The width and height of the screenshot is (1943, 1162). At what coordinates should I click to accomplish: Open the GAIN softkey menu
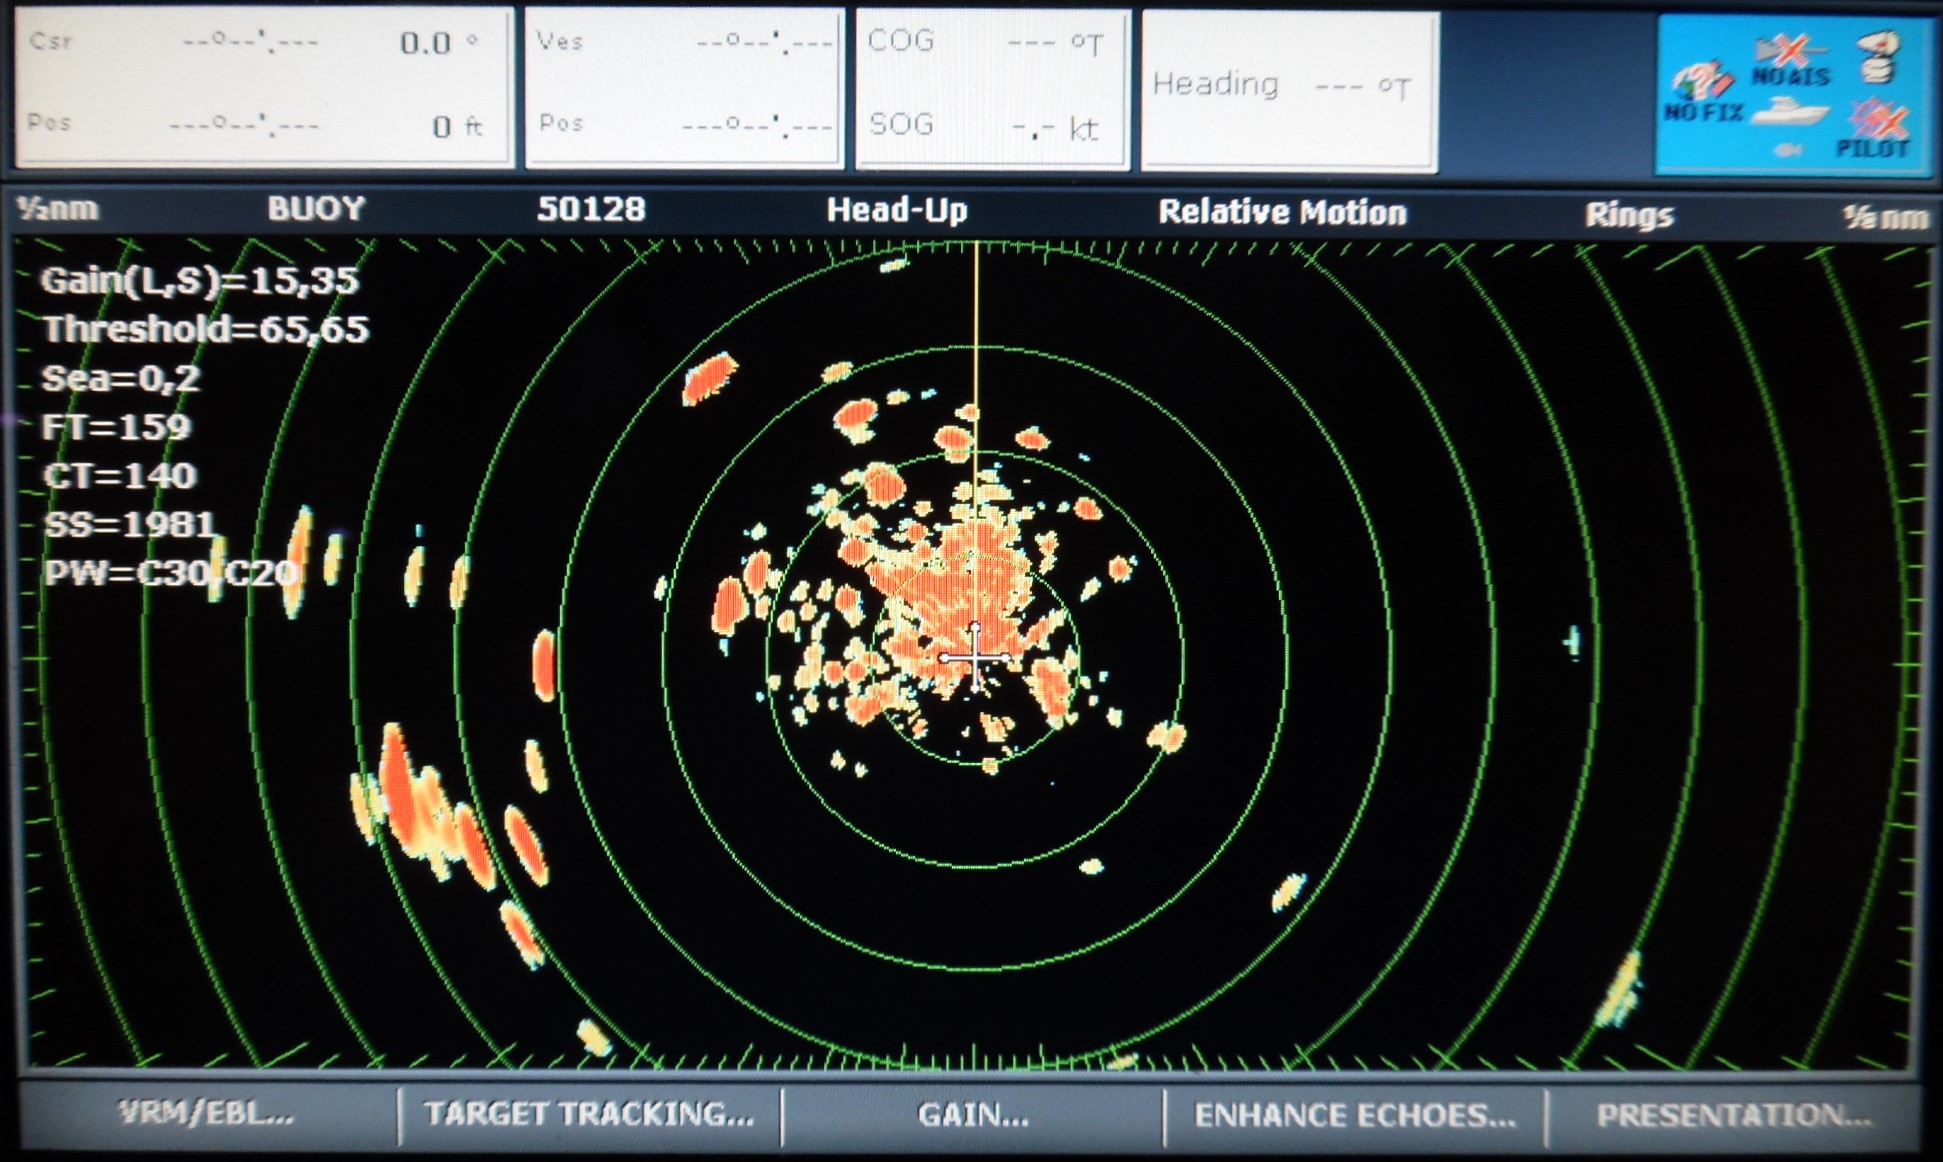point(972,1114)
